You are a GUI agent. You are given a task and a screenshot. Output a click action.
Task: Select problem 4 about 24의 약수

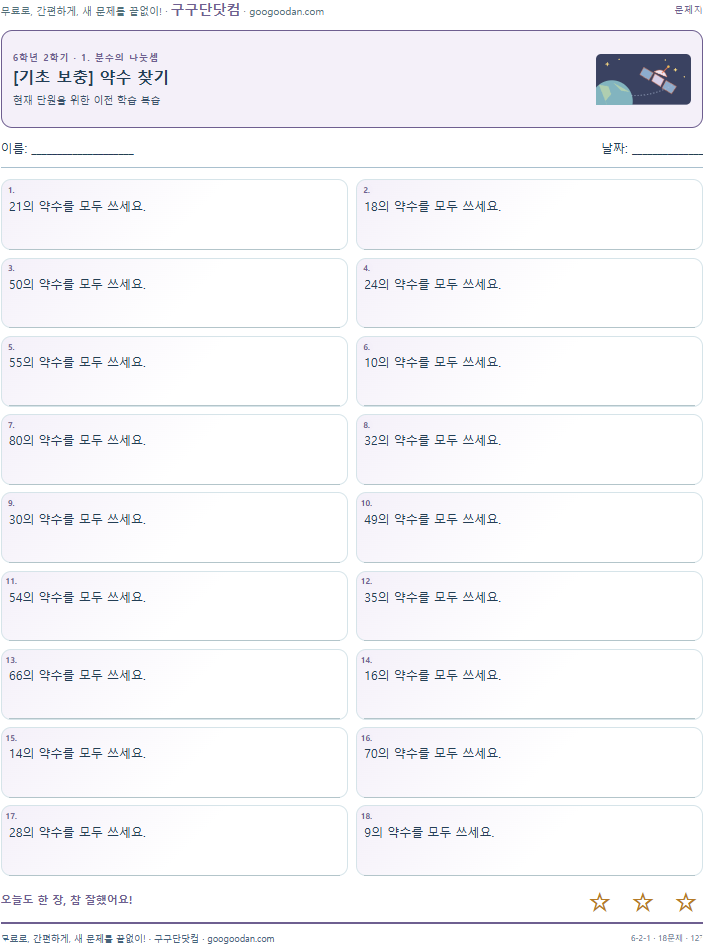click(529, 293)
